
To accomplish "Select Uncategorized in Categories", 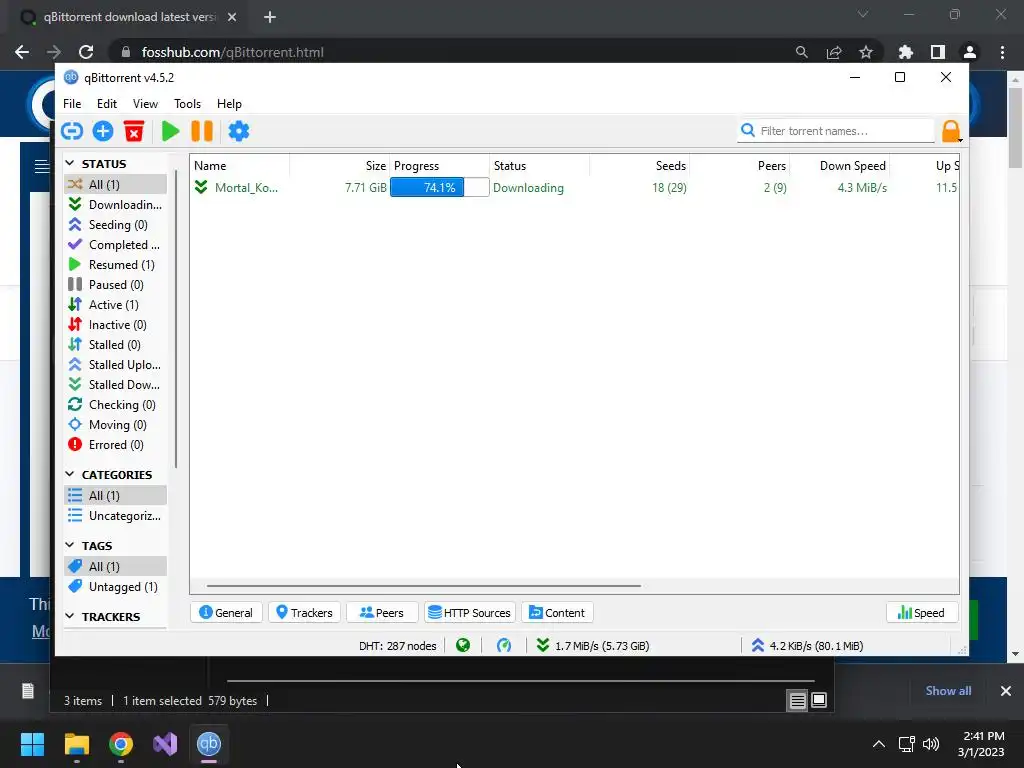I will 116,516.
